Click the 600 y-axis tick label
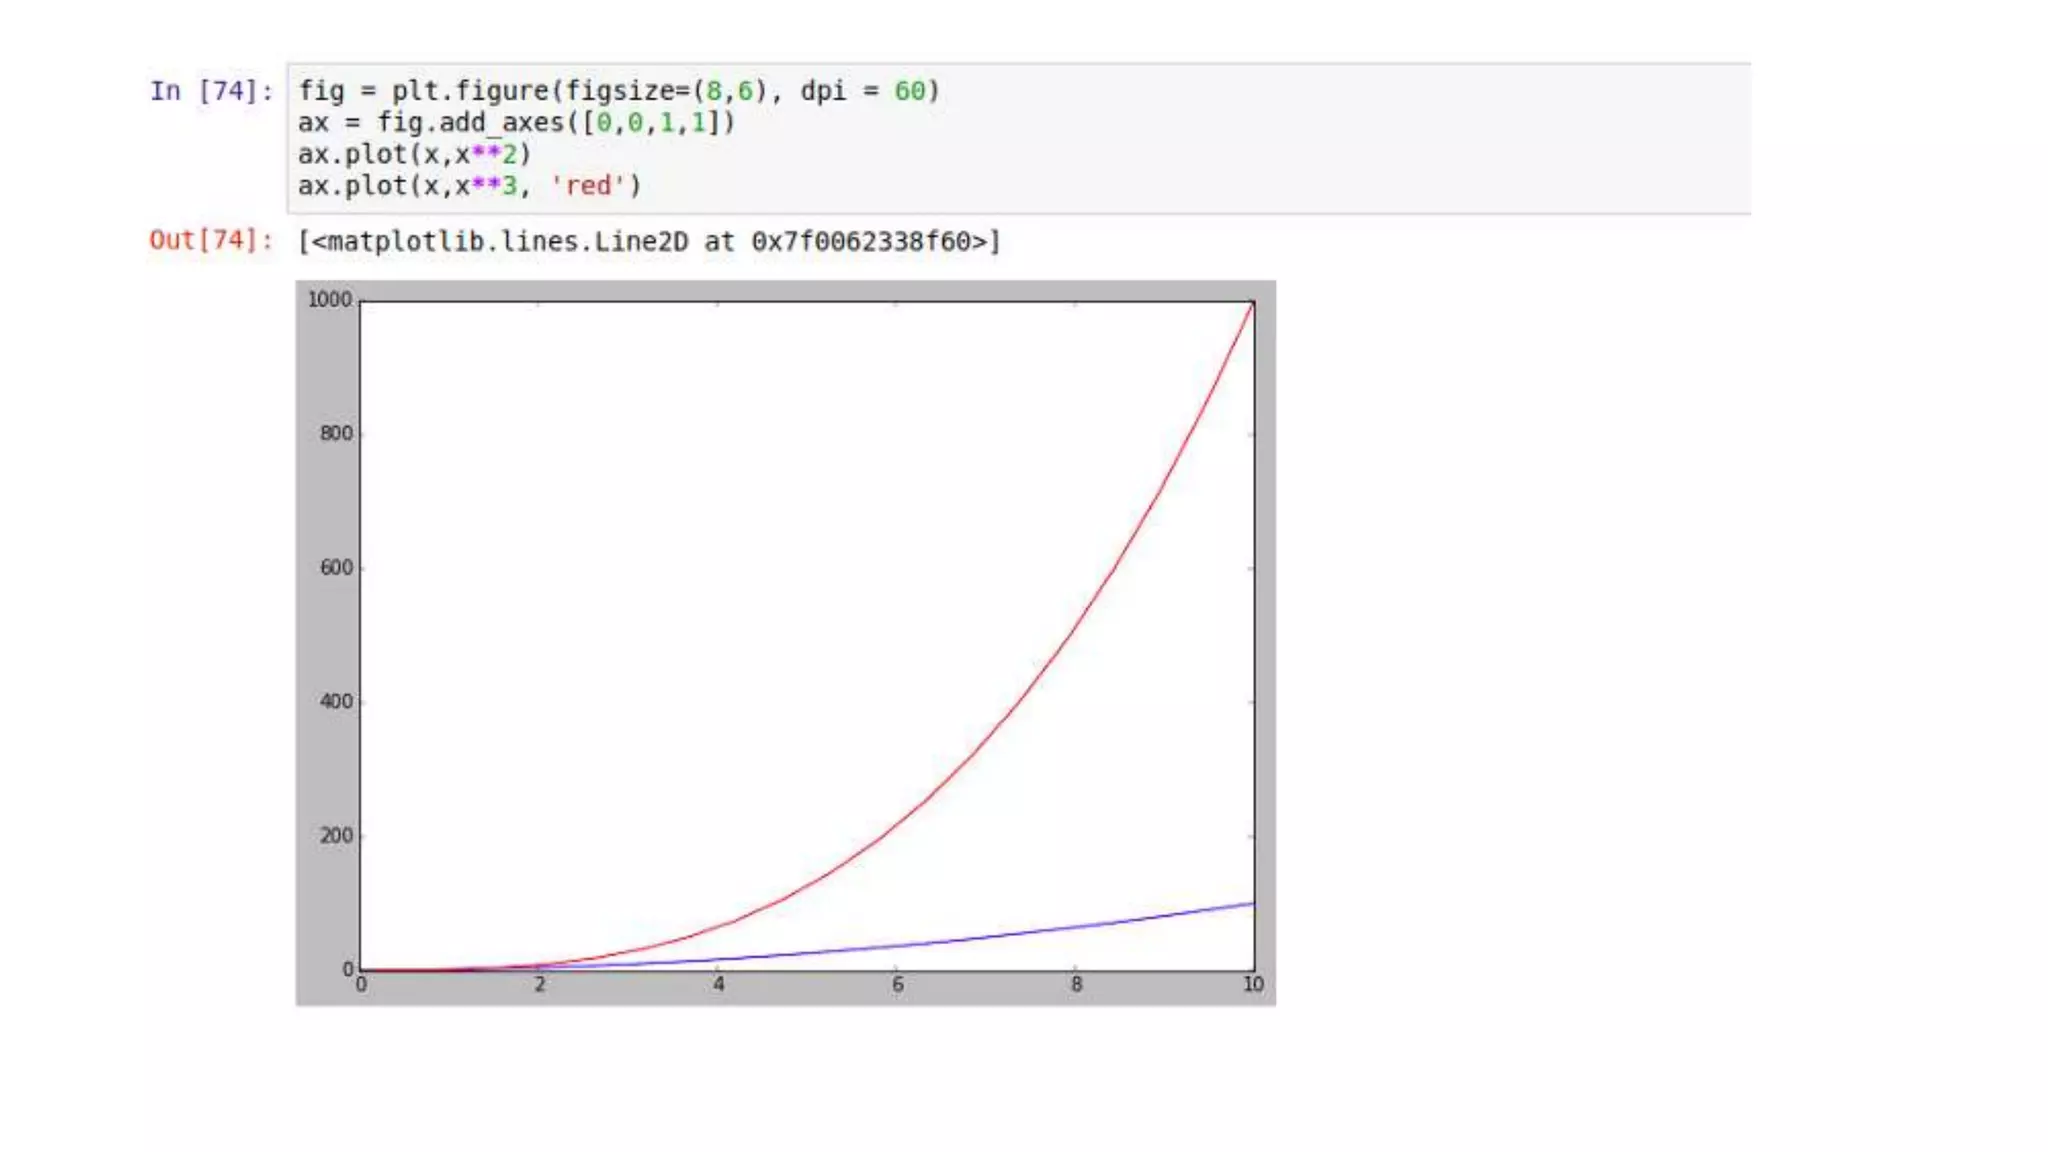2048x1152 pixels. (x=336, y=568)
